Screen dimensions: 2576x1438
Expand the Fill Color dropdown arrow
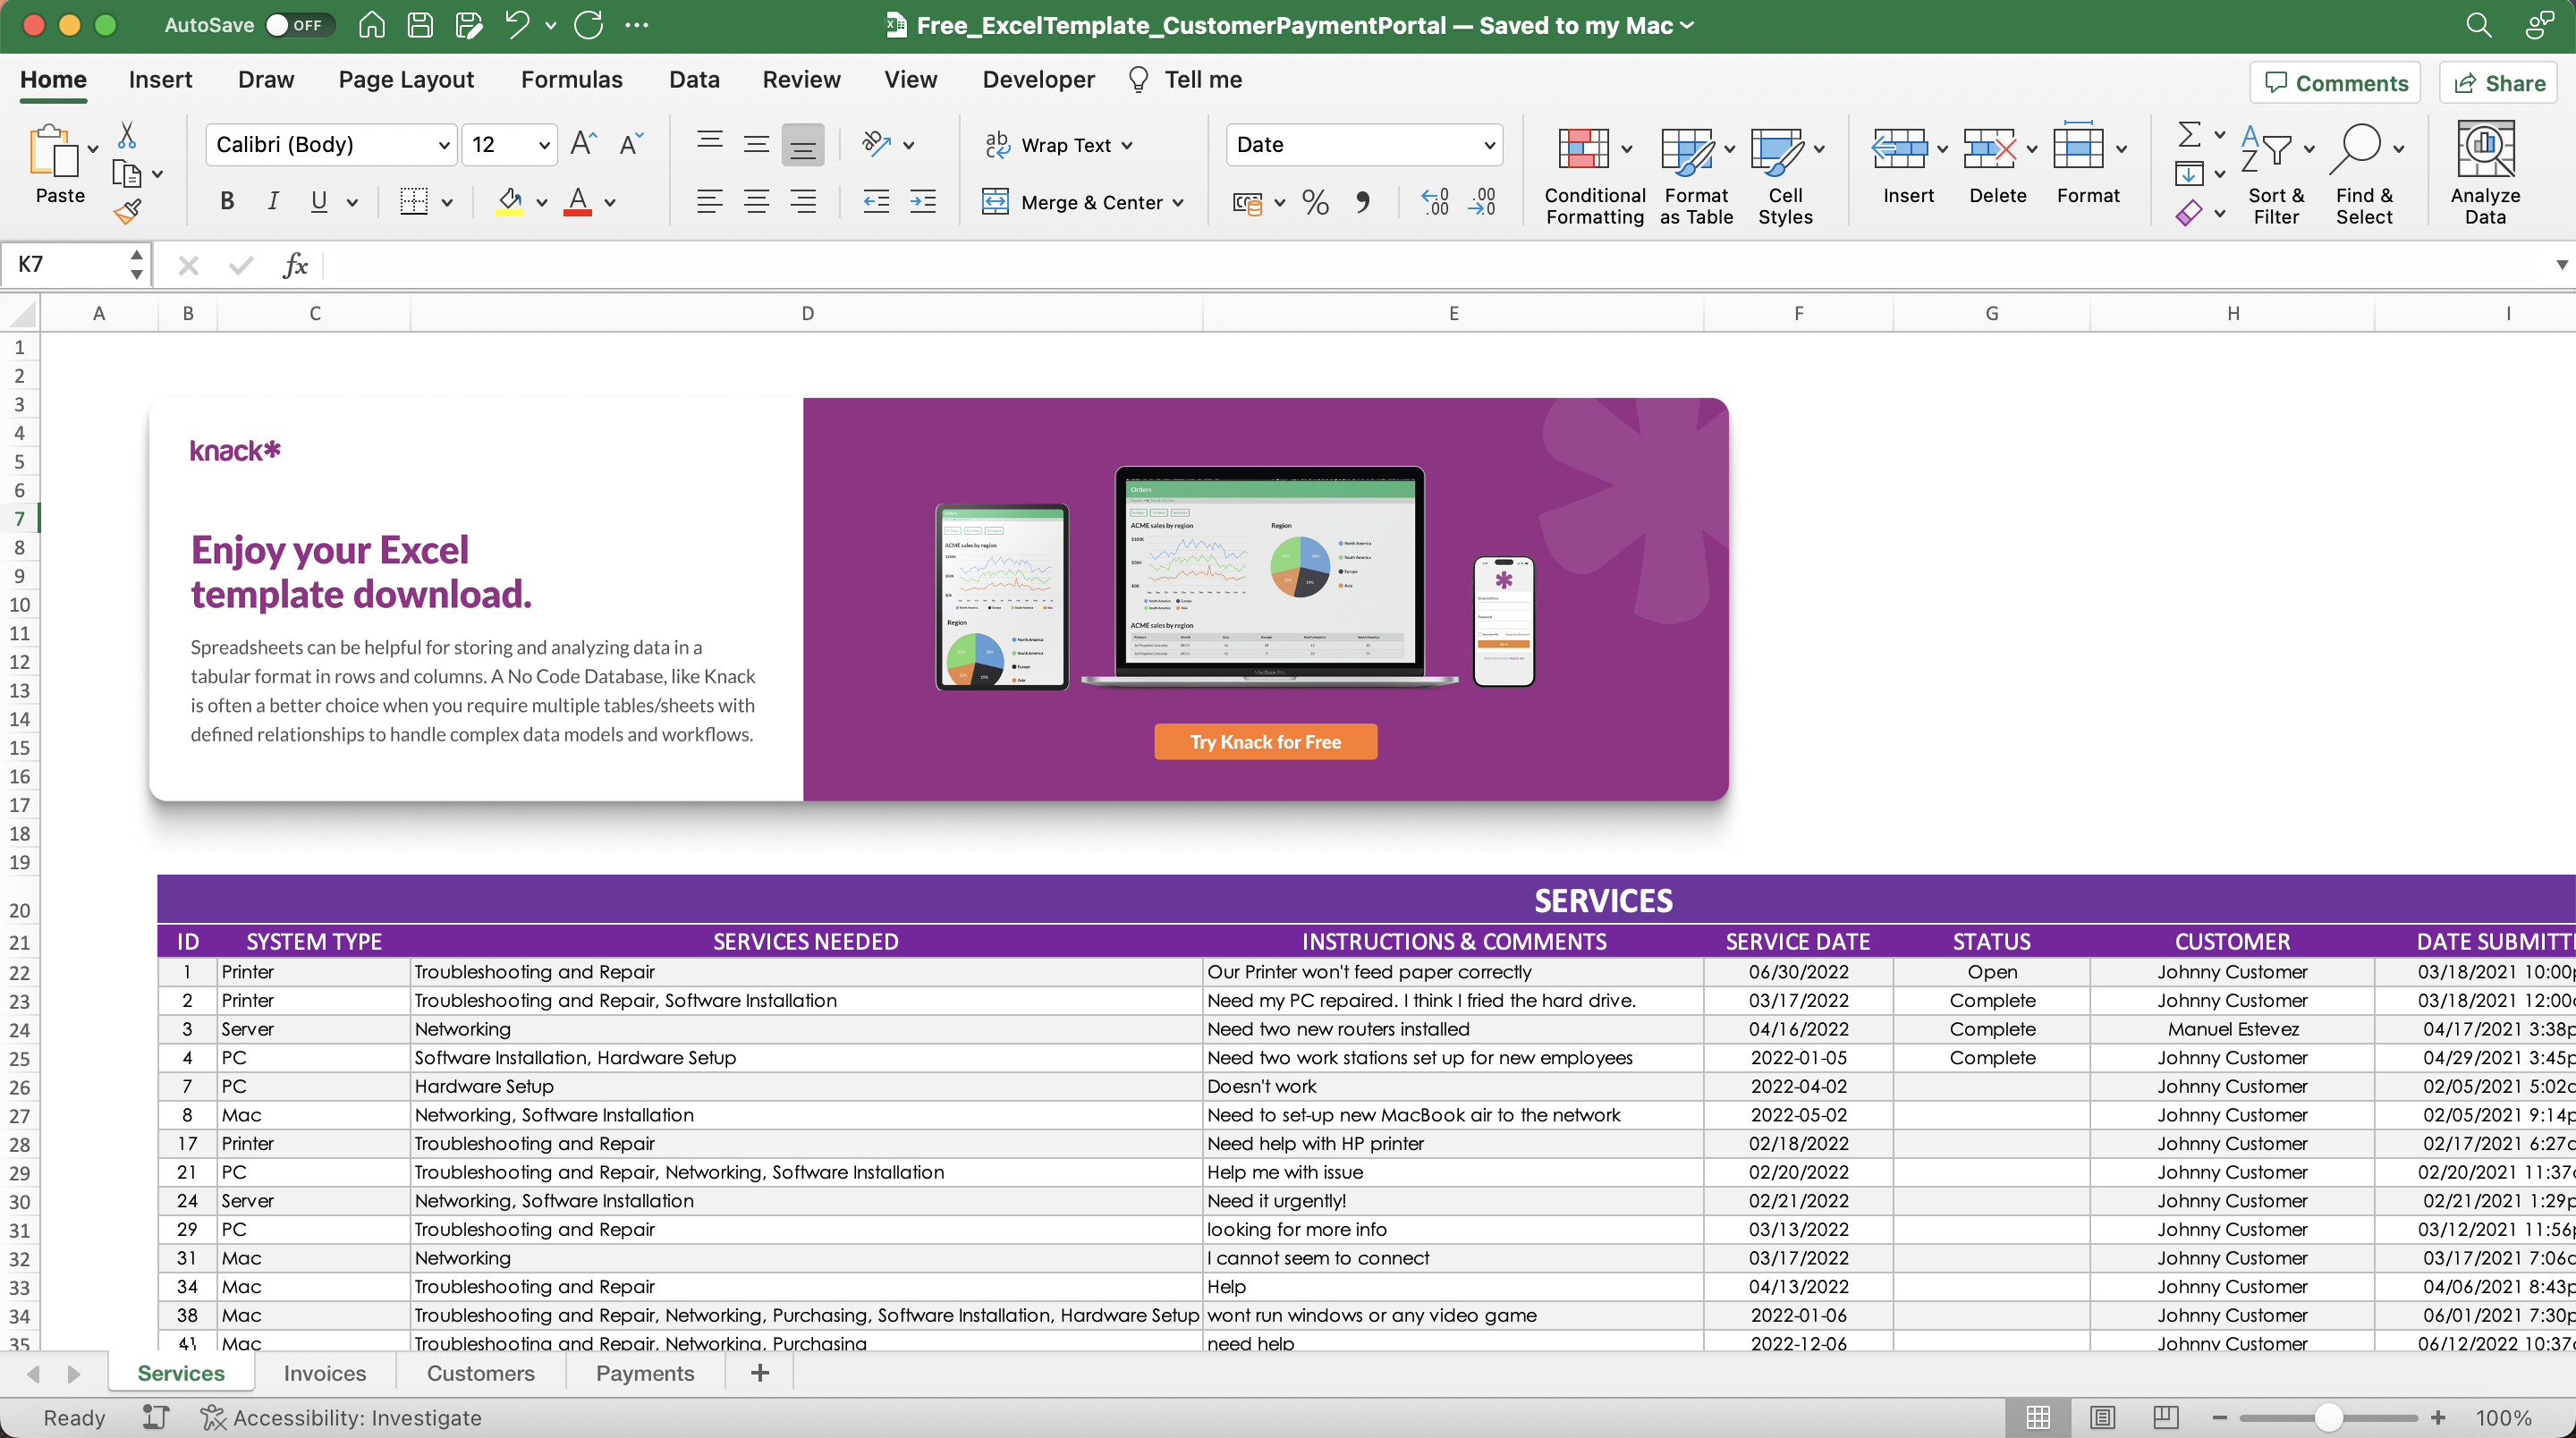coord(543,201)
